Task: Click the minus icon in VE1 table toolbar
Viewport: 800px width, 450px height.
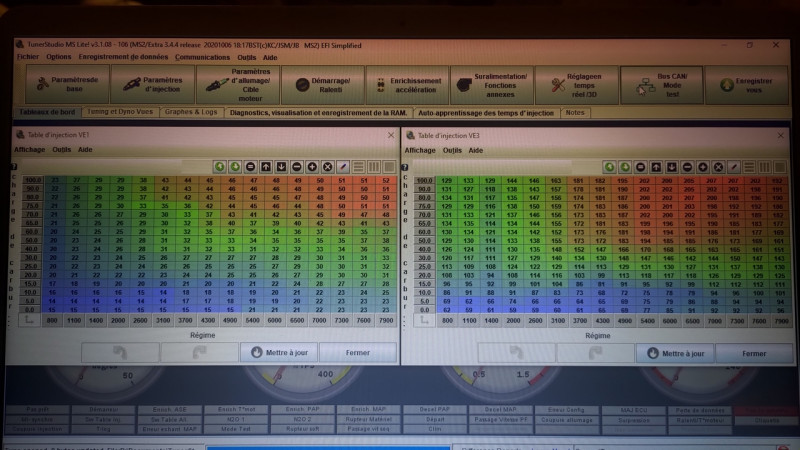Action: (x=295, y=166)
